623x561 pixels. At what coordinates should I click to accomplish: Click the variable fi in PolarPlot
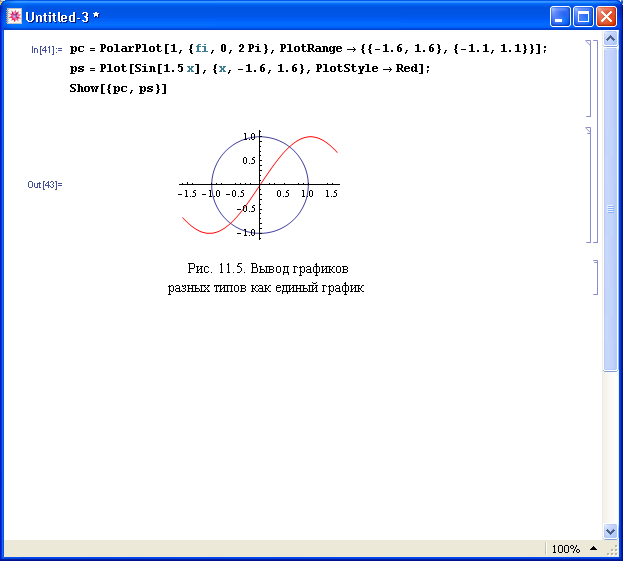201,48
